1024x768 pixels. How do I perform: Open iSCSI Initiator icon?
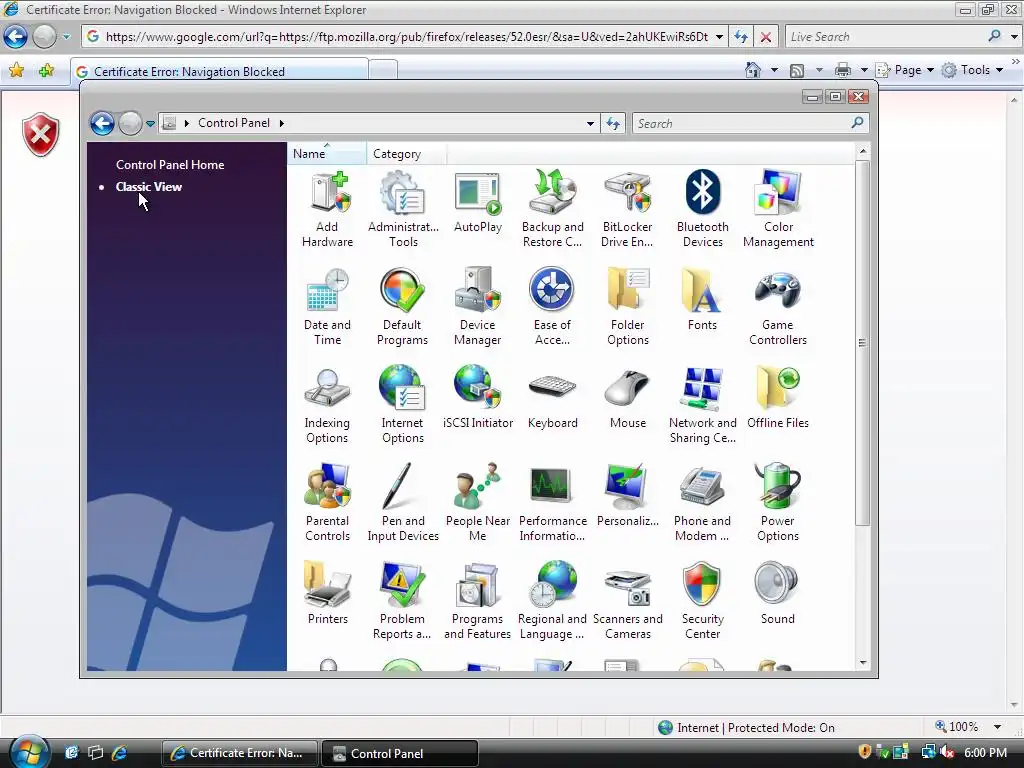click(478, 398)
